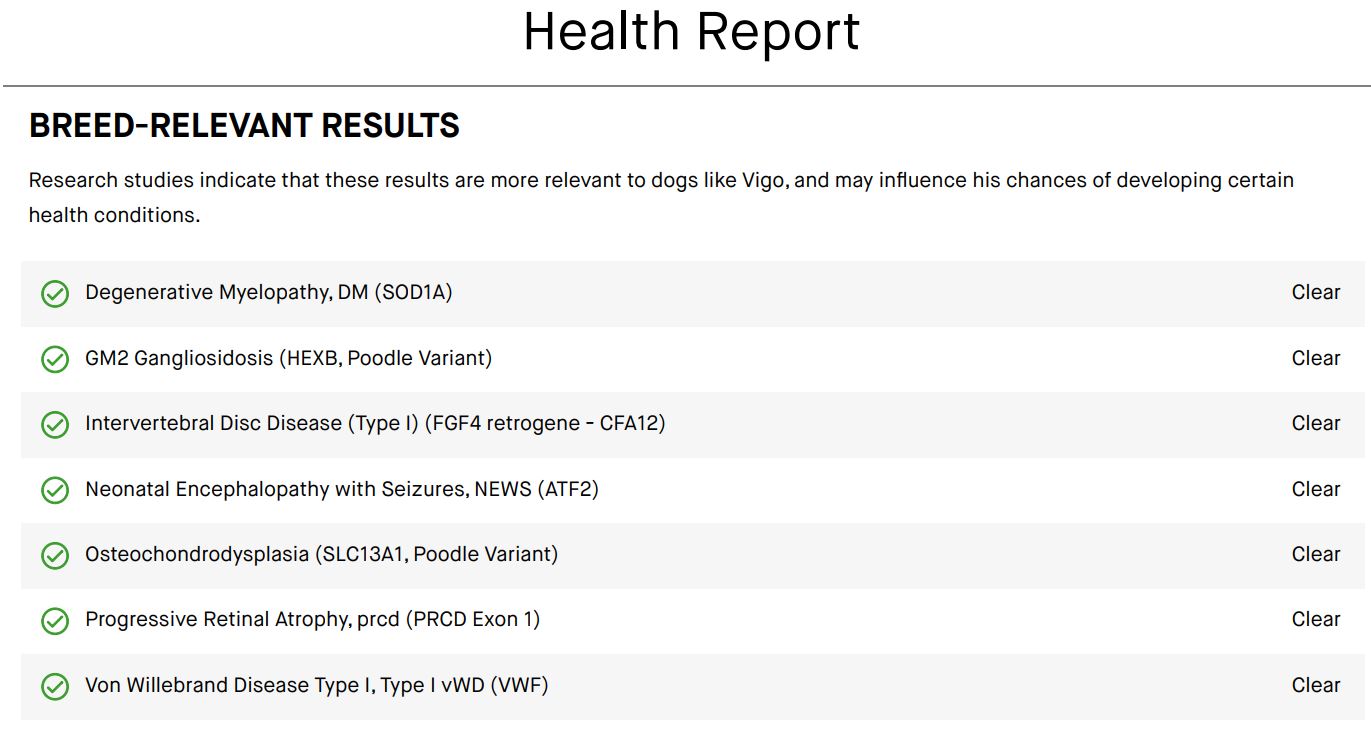Click the Health Report page title
Viewport: 1371px width, 740px height.
[x=691, y=32]
